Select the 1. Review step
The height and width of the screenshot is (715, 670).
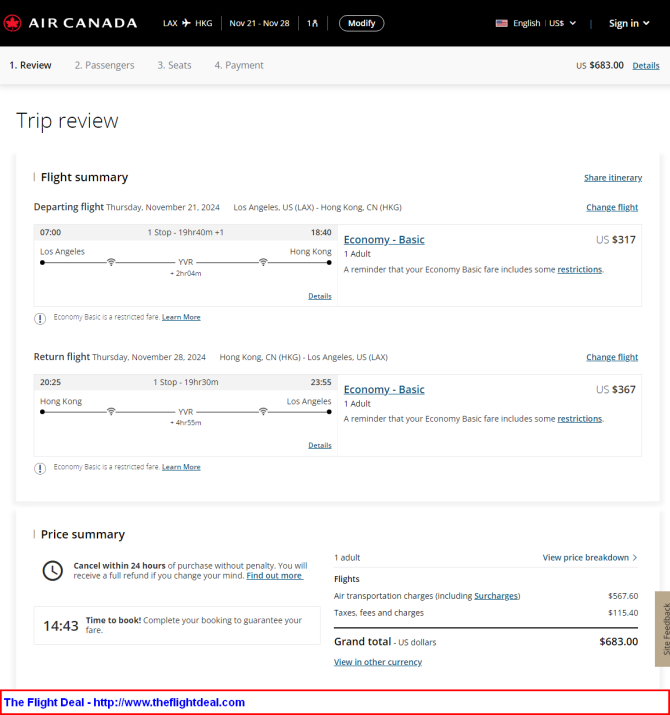pyautogui.click(x=31, y=65)
